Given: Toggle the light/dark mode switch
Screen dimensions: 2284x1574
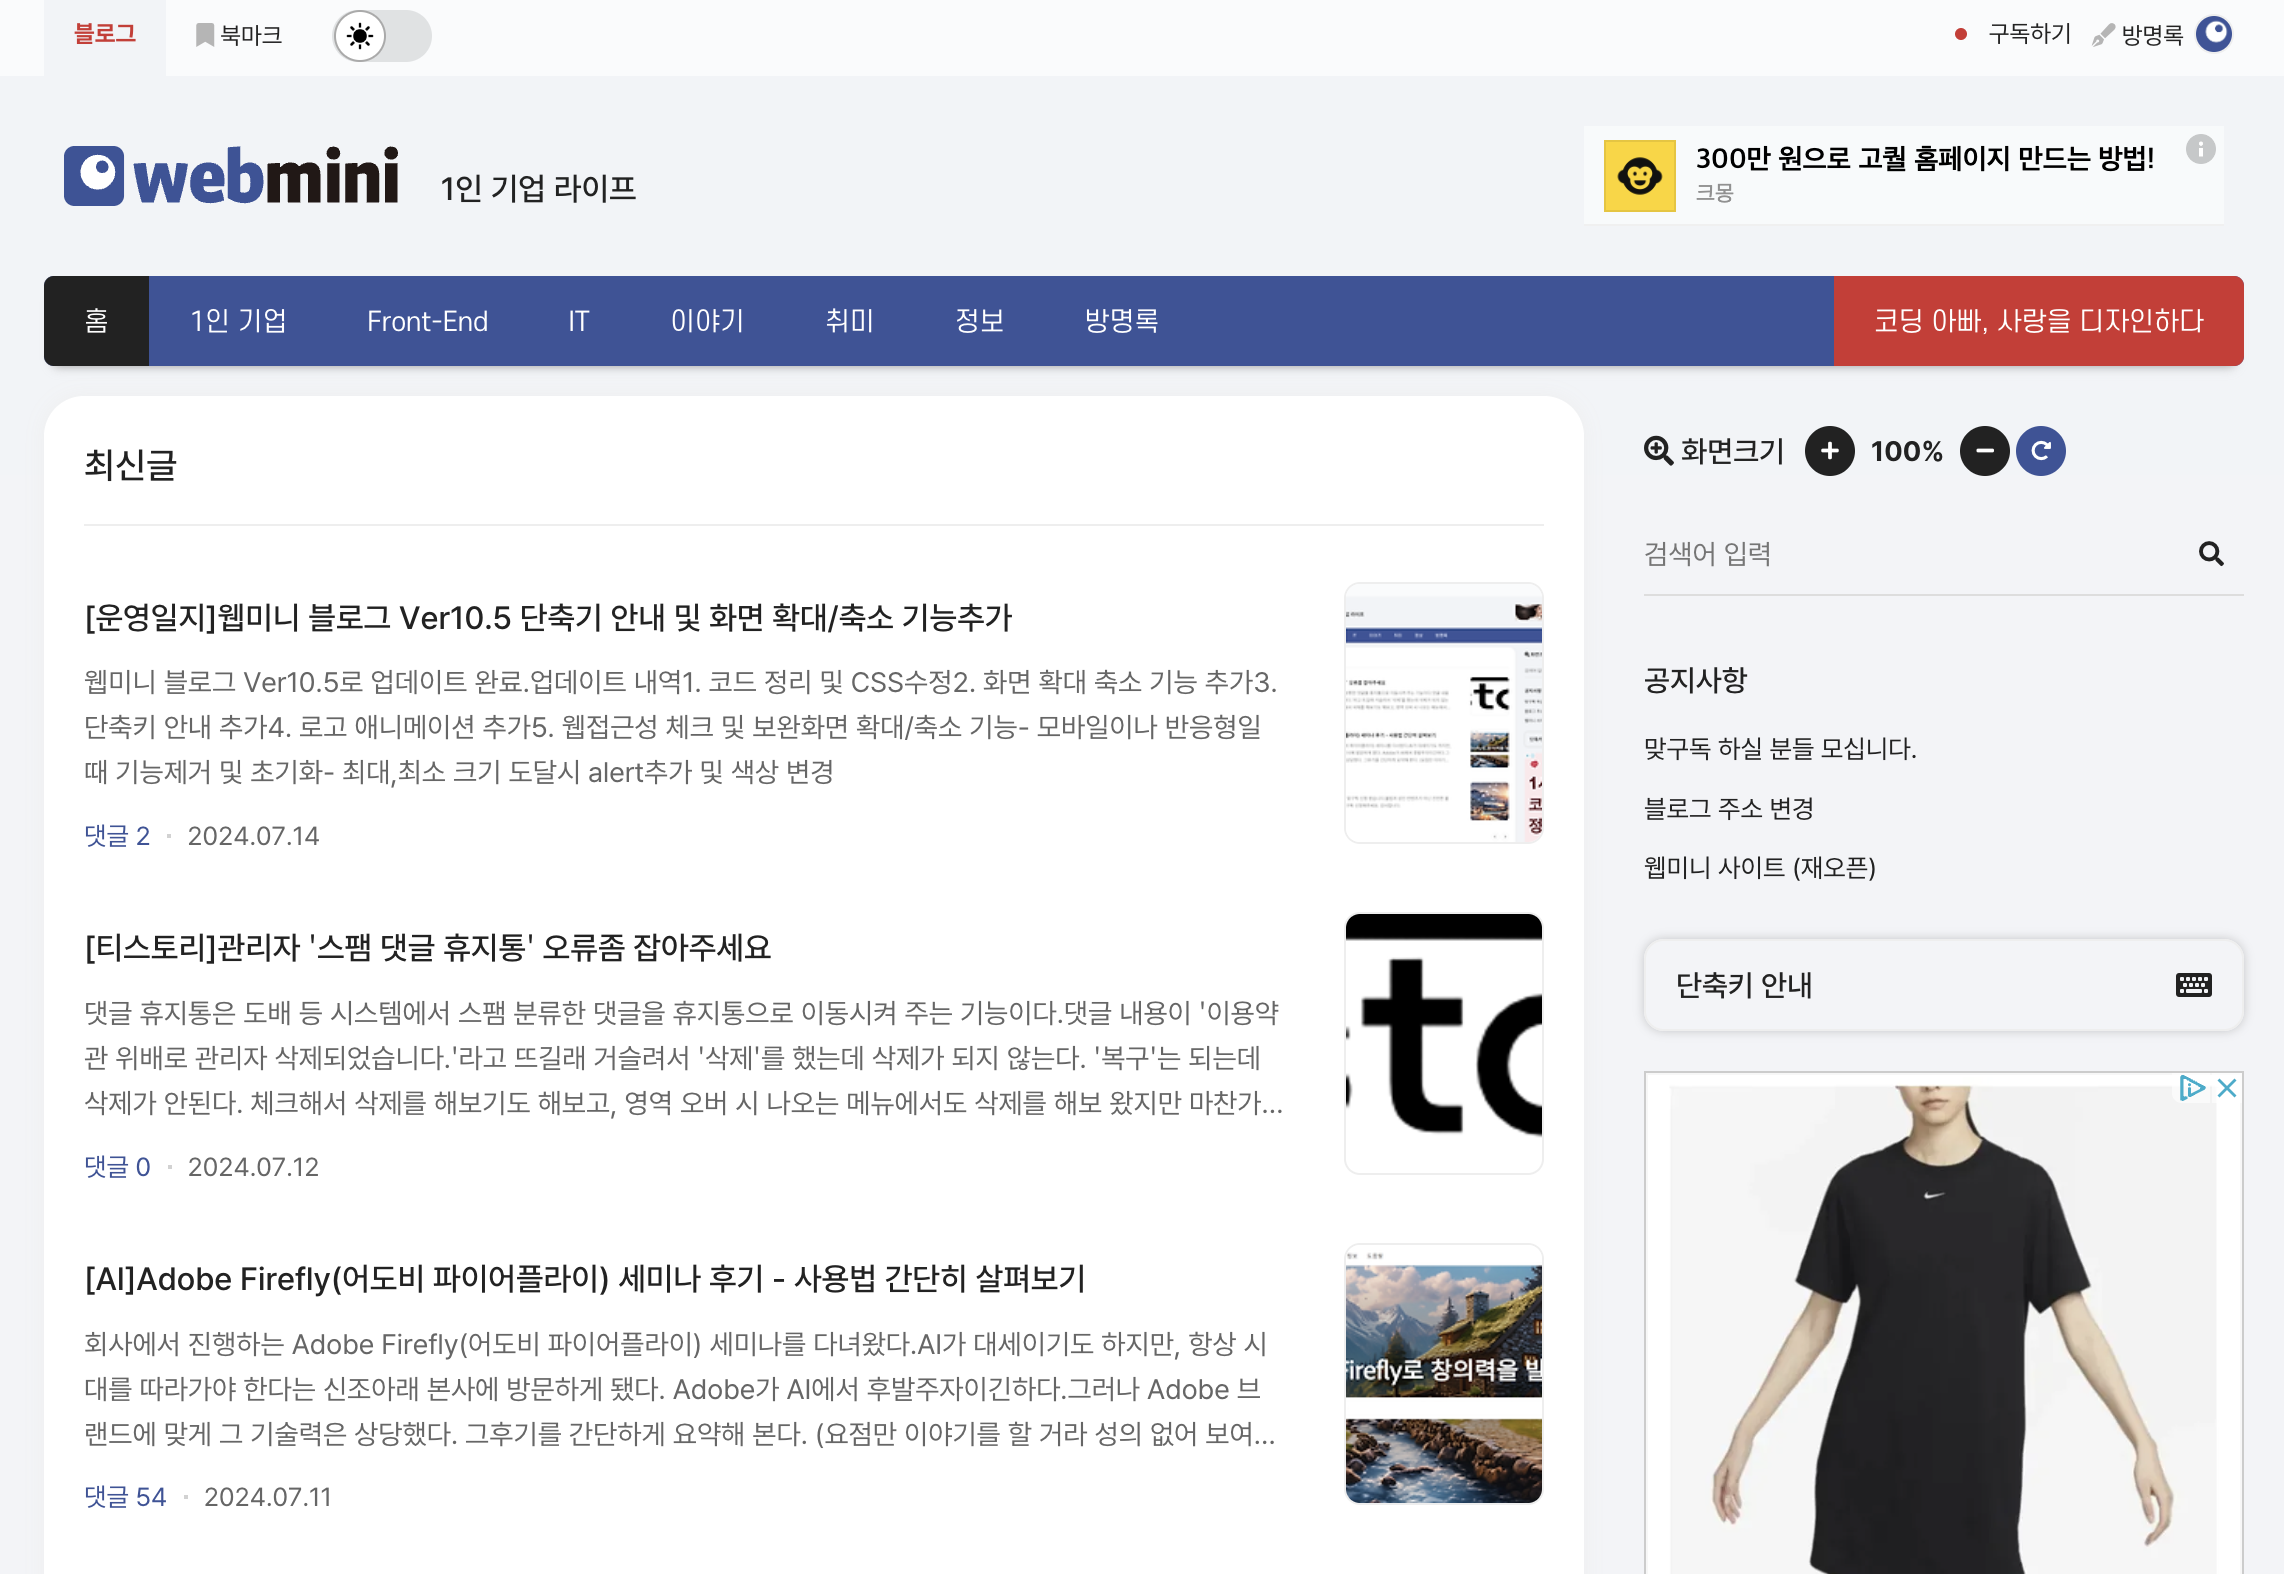Looking at the screenshot, I should coord(382,36).
